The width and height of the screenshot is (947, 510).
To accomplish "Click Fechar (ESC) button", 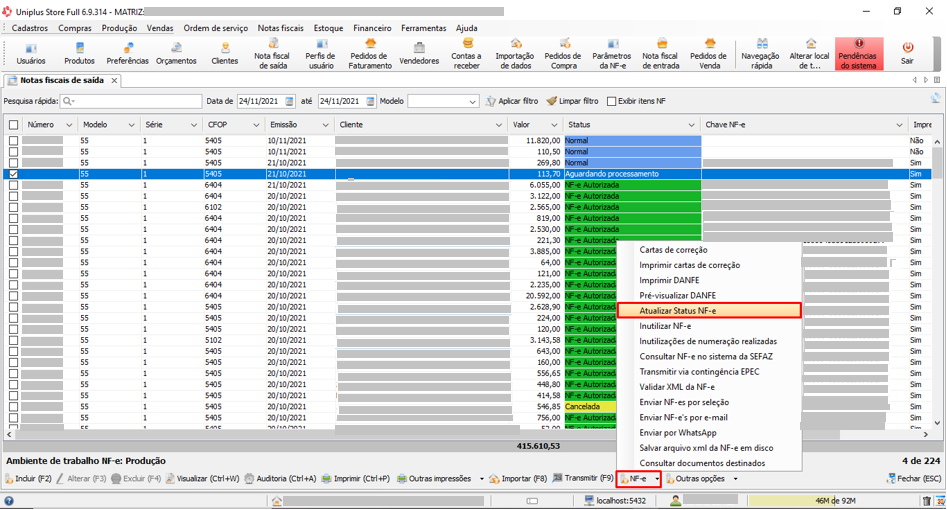I will (x=914, y=479).
